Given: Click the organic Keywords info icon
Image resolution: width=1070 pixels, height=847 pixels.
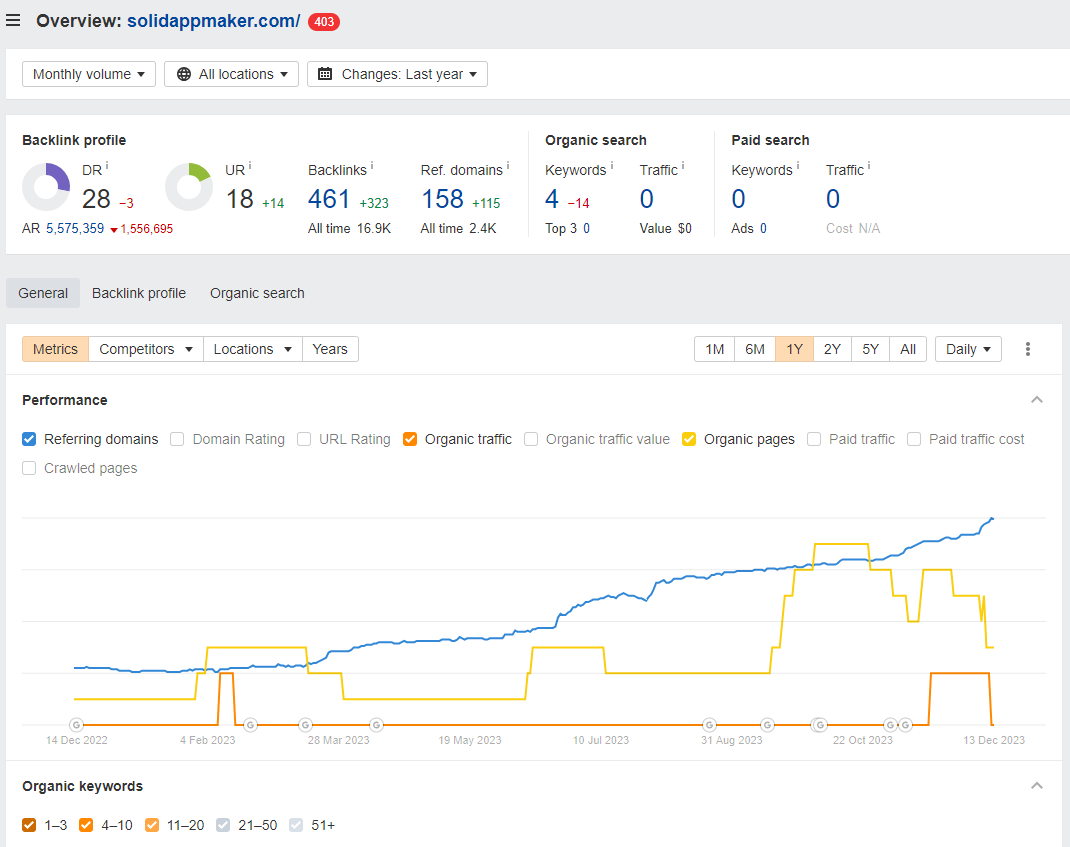Looking at the screenshot, I should (x=611, y=166).
